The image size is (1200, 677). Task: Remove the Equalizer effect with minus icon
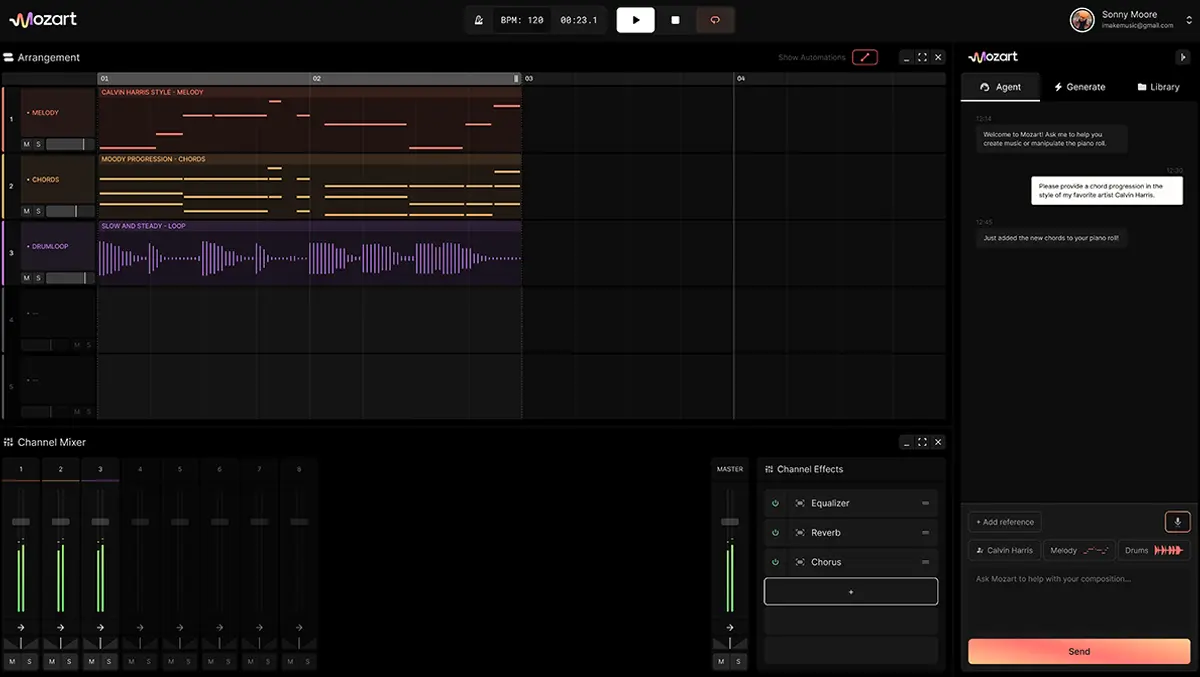pos(926,503)
